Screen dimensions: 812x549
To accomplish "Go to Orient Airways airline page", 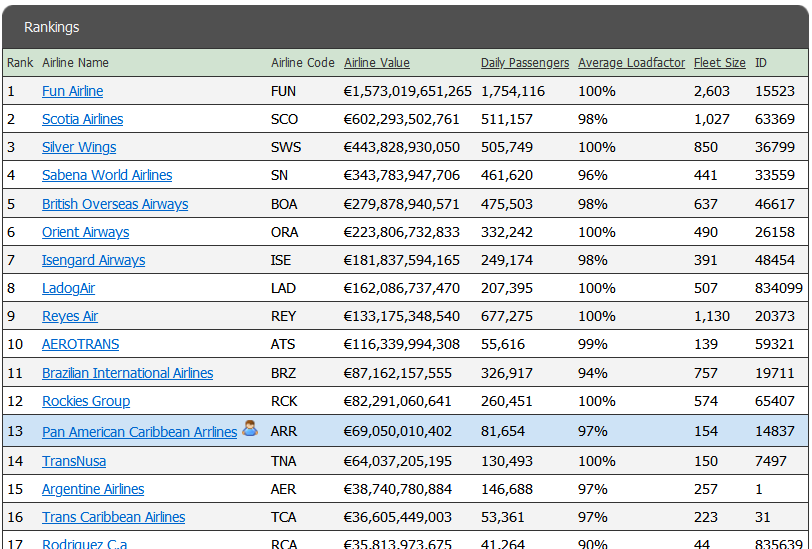I will pyautogui.click(x=85, y=232).
